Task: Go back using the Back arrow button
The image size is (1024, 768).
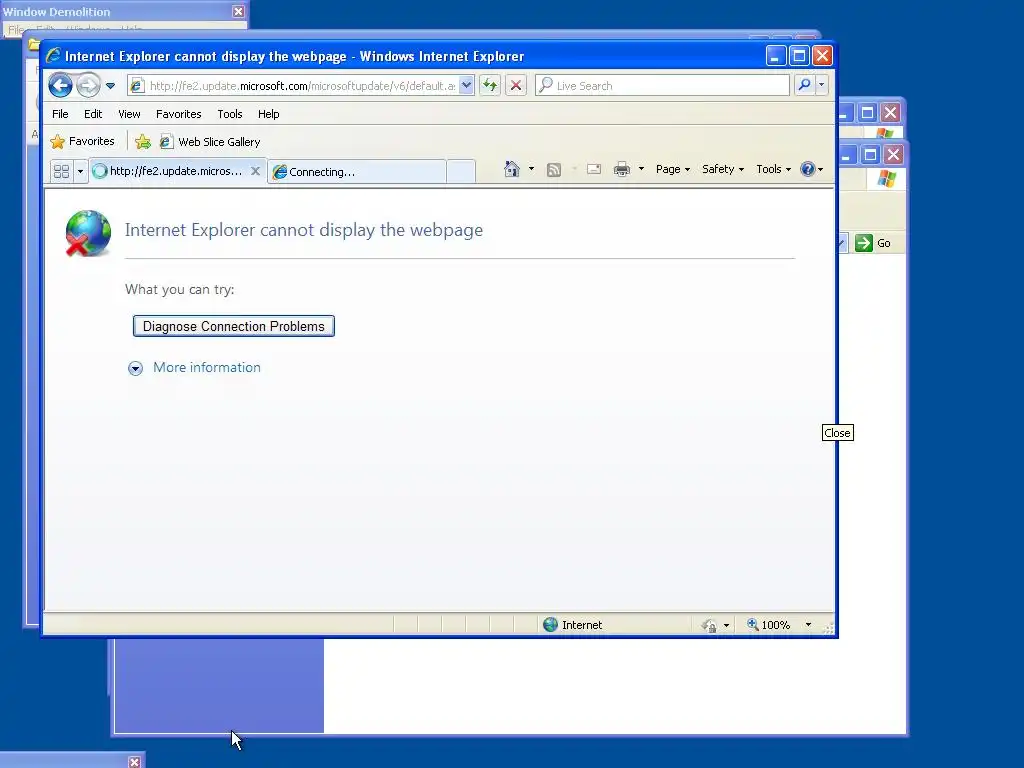Action: (60, 86)
